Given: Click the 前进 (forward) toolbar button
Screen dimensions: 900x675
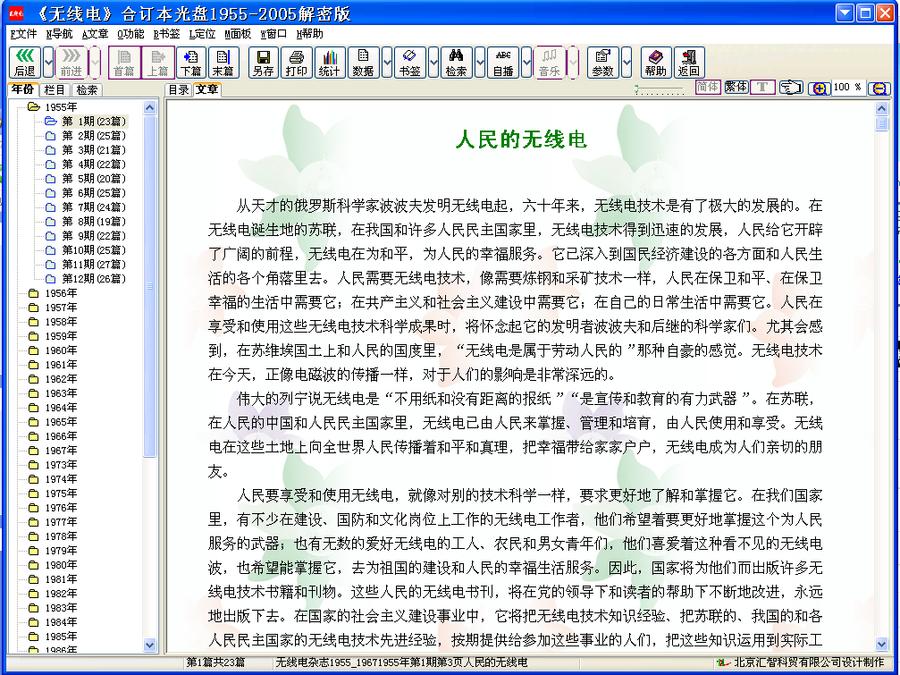Looking at the screenshot, I should click(71, 63).
